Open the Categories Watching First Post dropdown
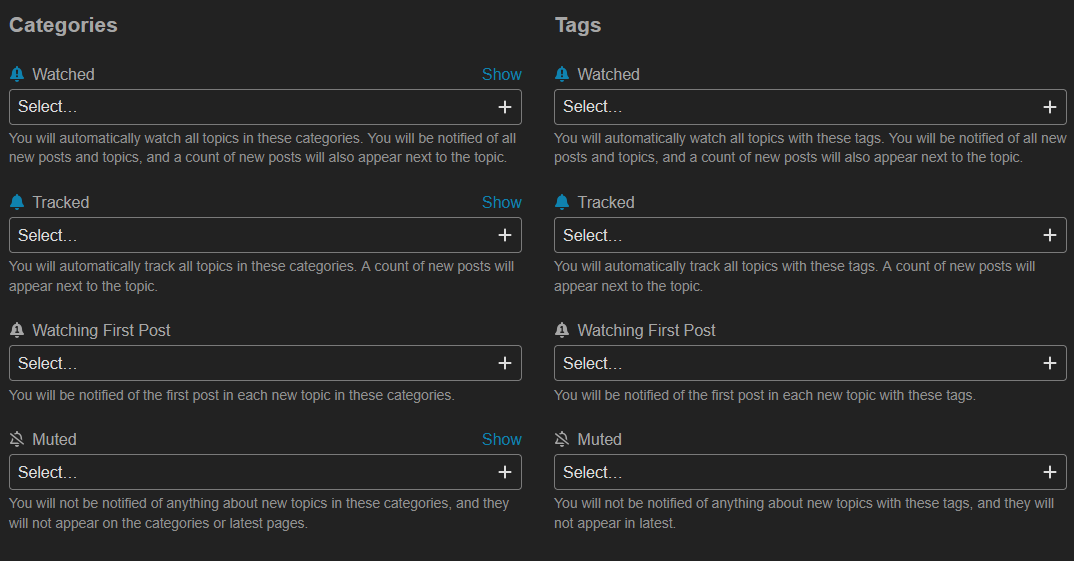The height and width of the screenshot is (561, 1074). (265, 363)
